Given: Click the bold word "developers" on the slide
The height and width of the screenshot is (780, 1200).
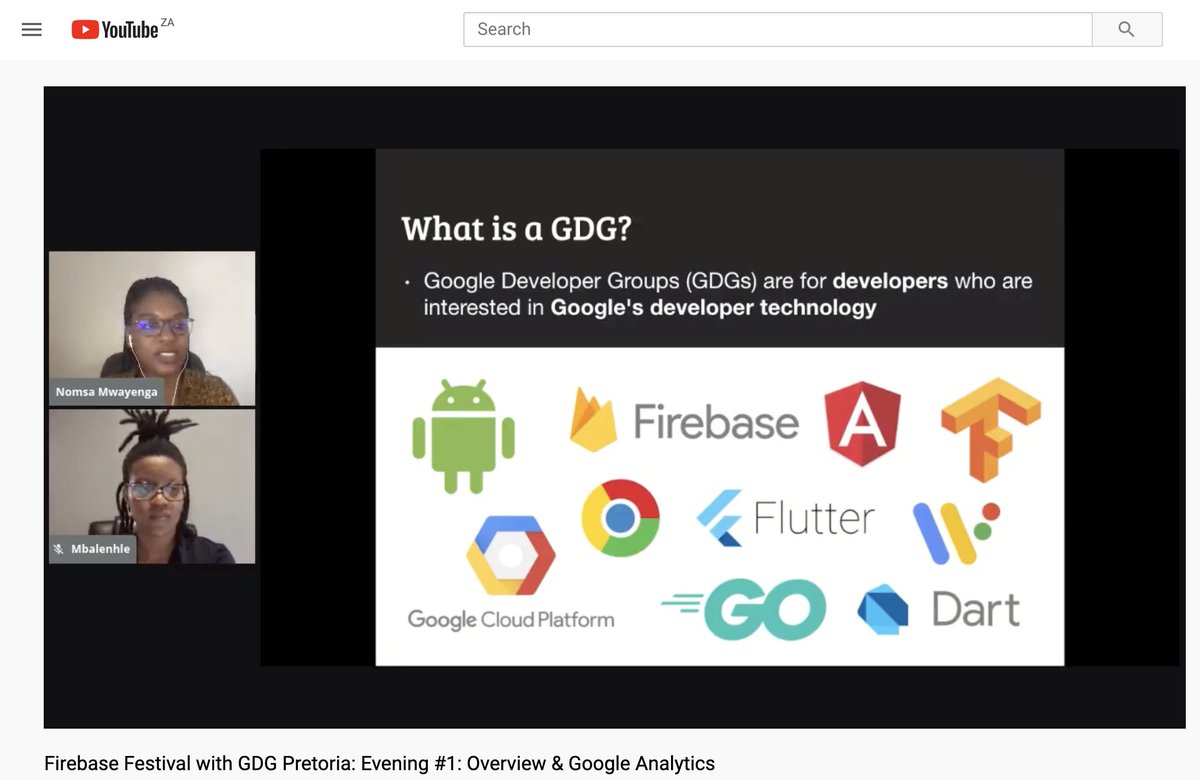Looking at the screenshot, I should click(890, 281).
